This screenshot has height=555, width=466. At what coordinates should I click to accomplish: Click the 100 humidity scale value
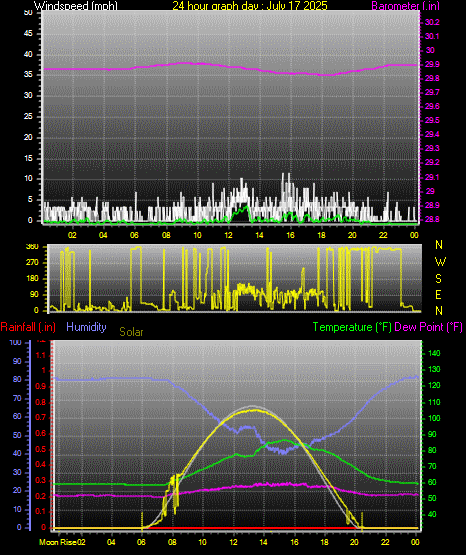(x=16, y=342)
